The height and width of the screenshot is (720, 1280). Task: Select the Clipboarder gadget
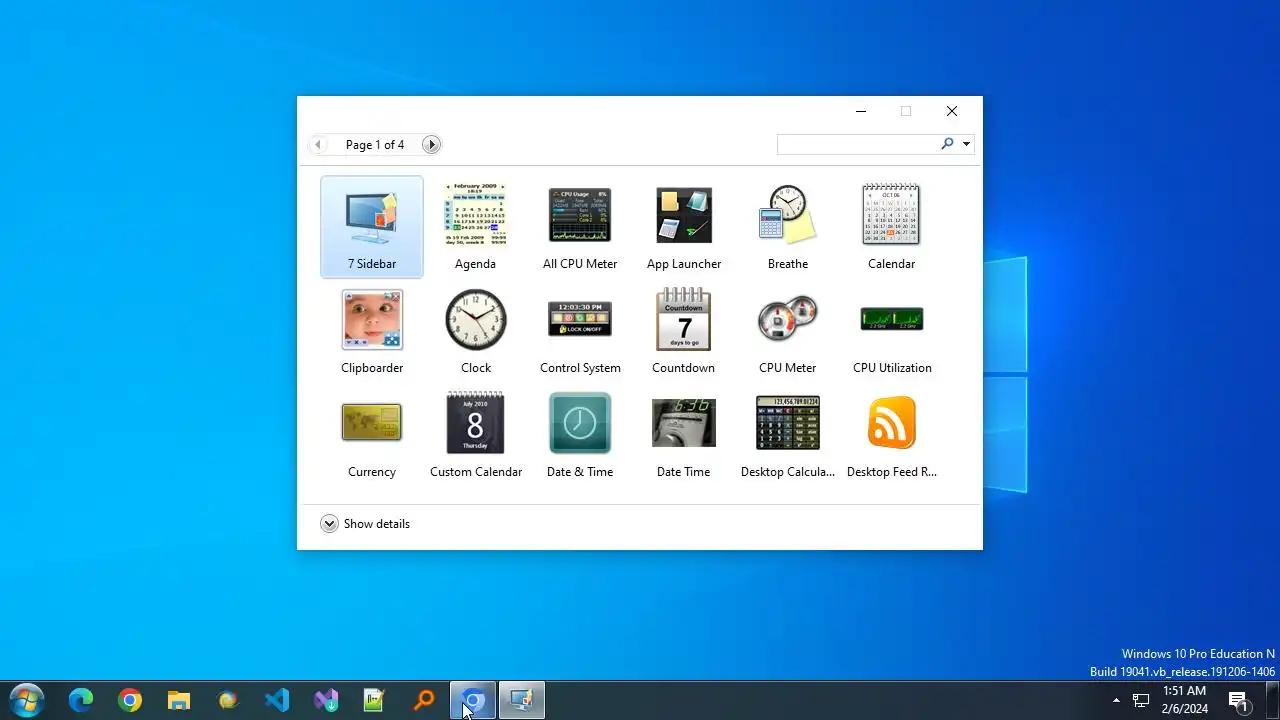click(x=372, y=331)
